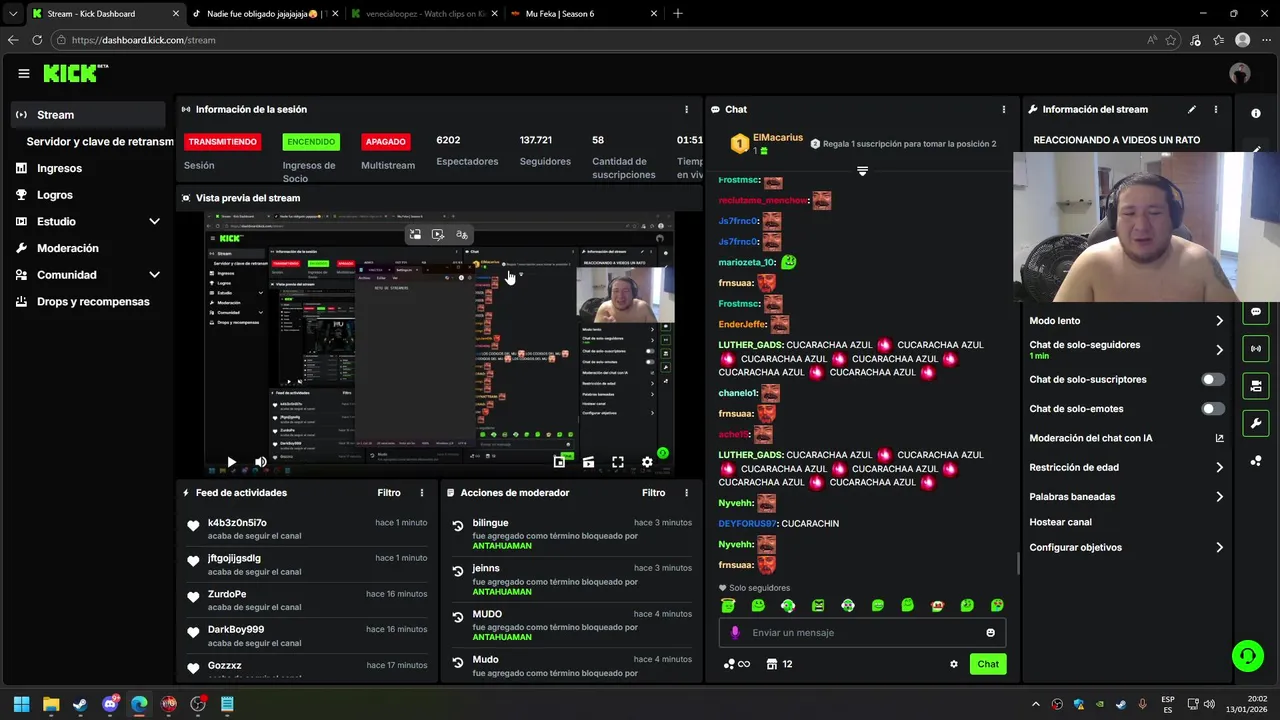The height and width of the screenshot is (720, 1280).
Task: Open a new browser tab
Action: [678, 14]
